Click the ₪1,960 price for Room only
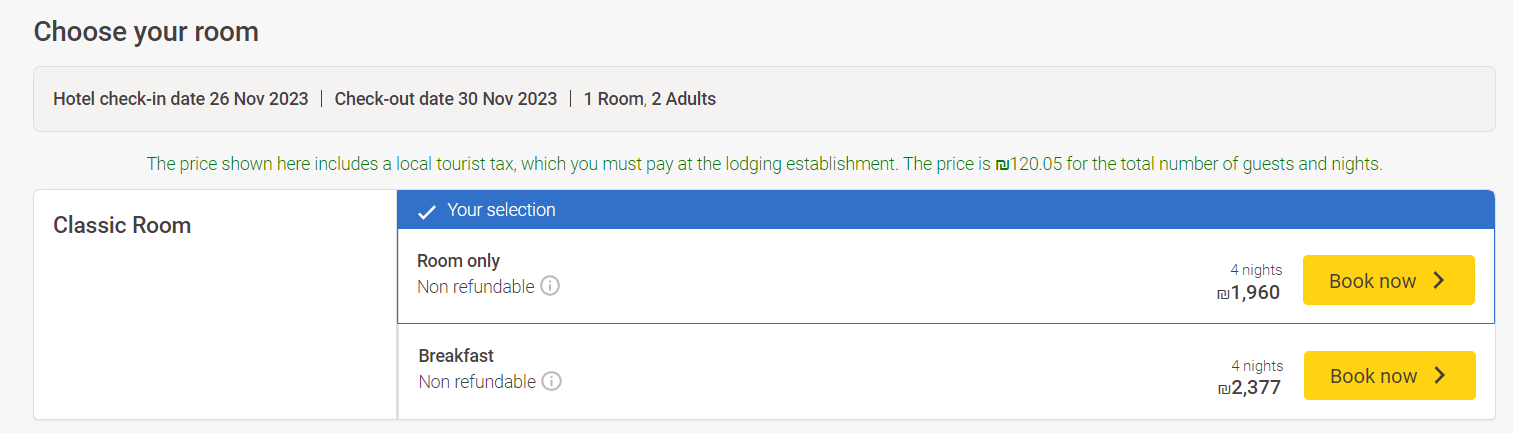This screenshot has height=433, width=1513. coord(1248,293)
